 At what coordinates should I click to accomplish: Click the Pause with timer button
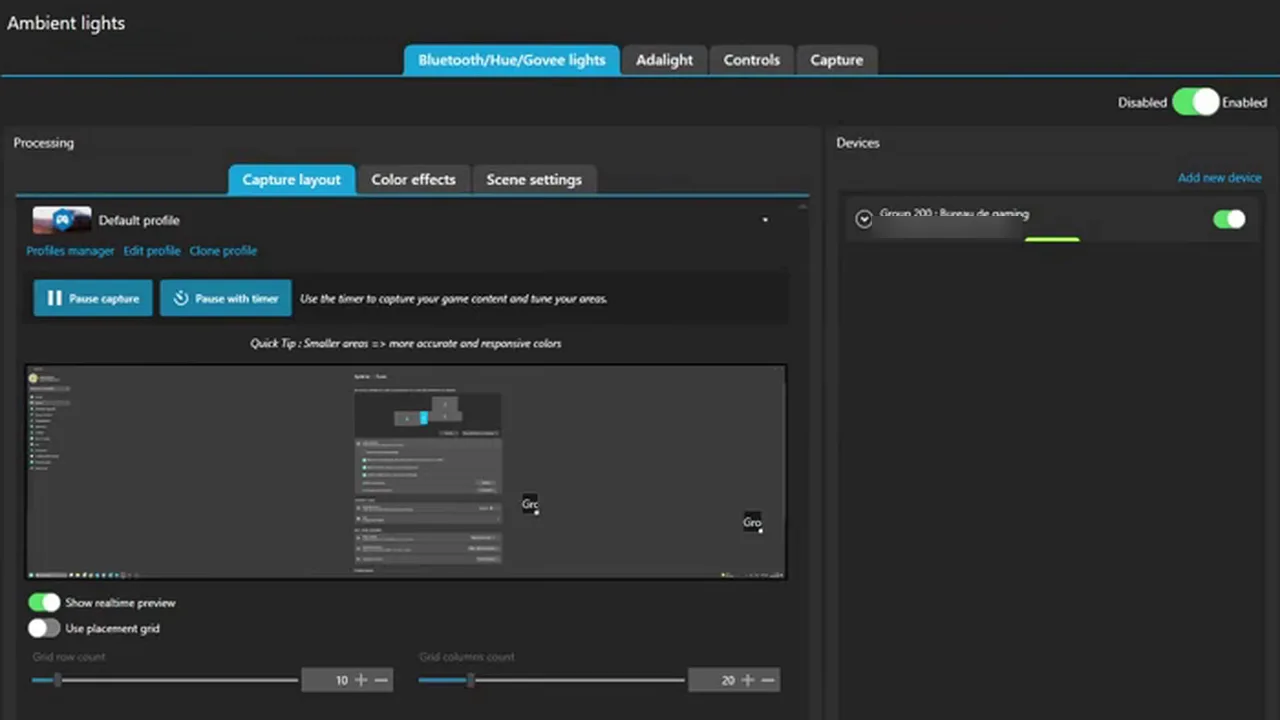(226, 298)
